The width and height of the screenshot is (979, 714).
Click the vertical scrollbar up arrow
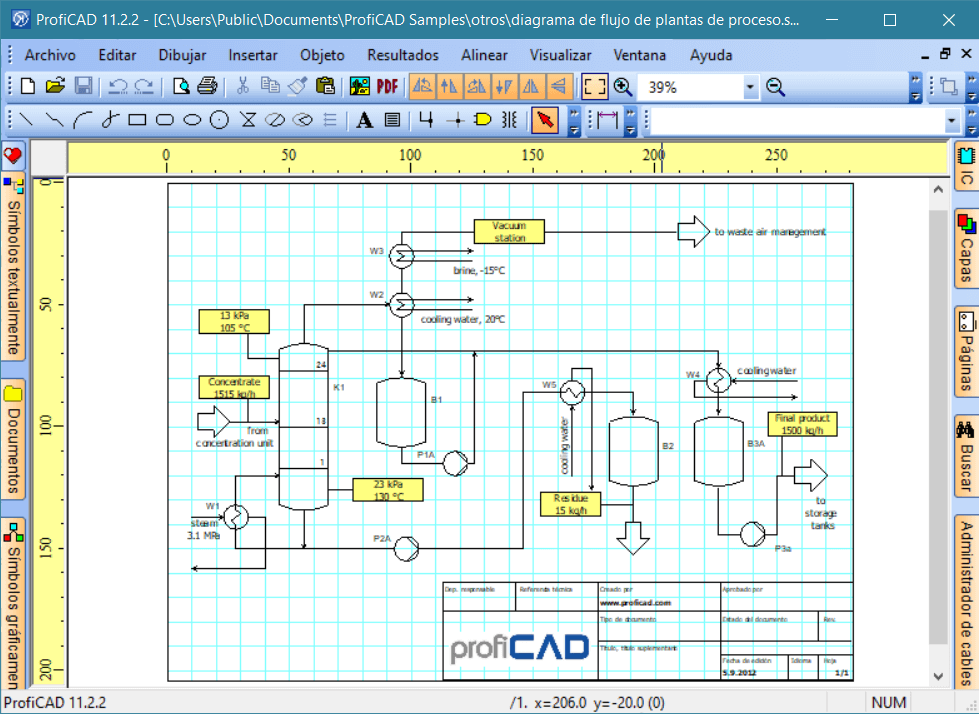pos(938,189)
